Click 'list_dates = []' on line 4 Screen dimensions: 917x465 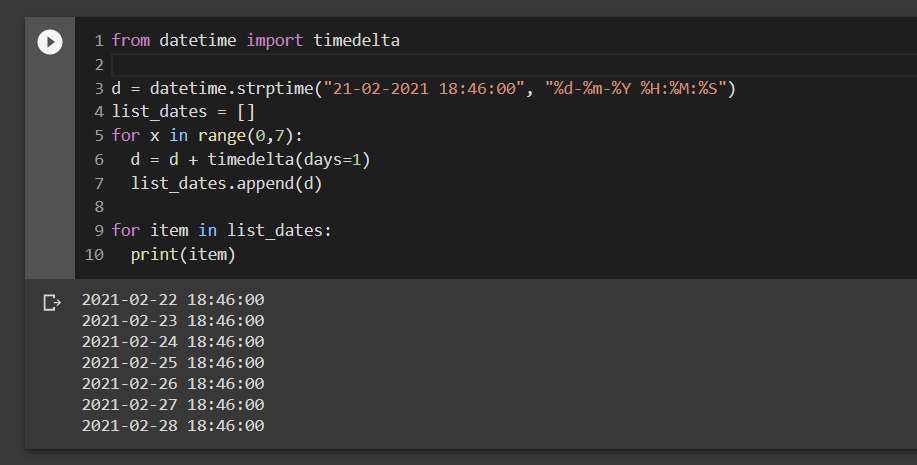183,112
